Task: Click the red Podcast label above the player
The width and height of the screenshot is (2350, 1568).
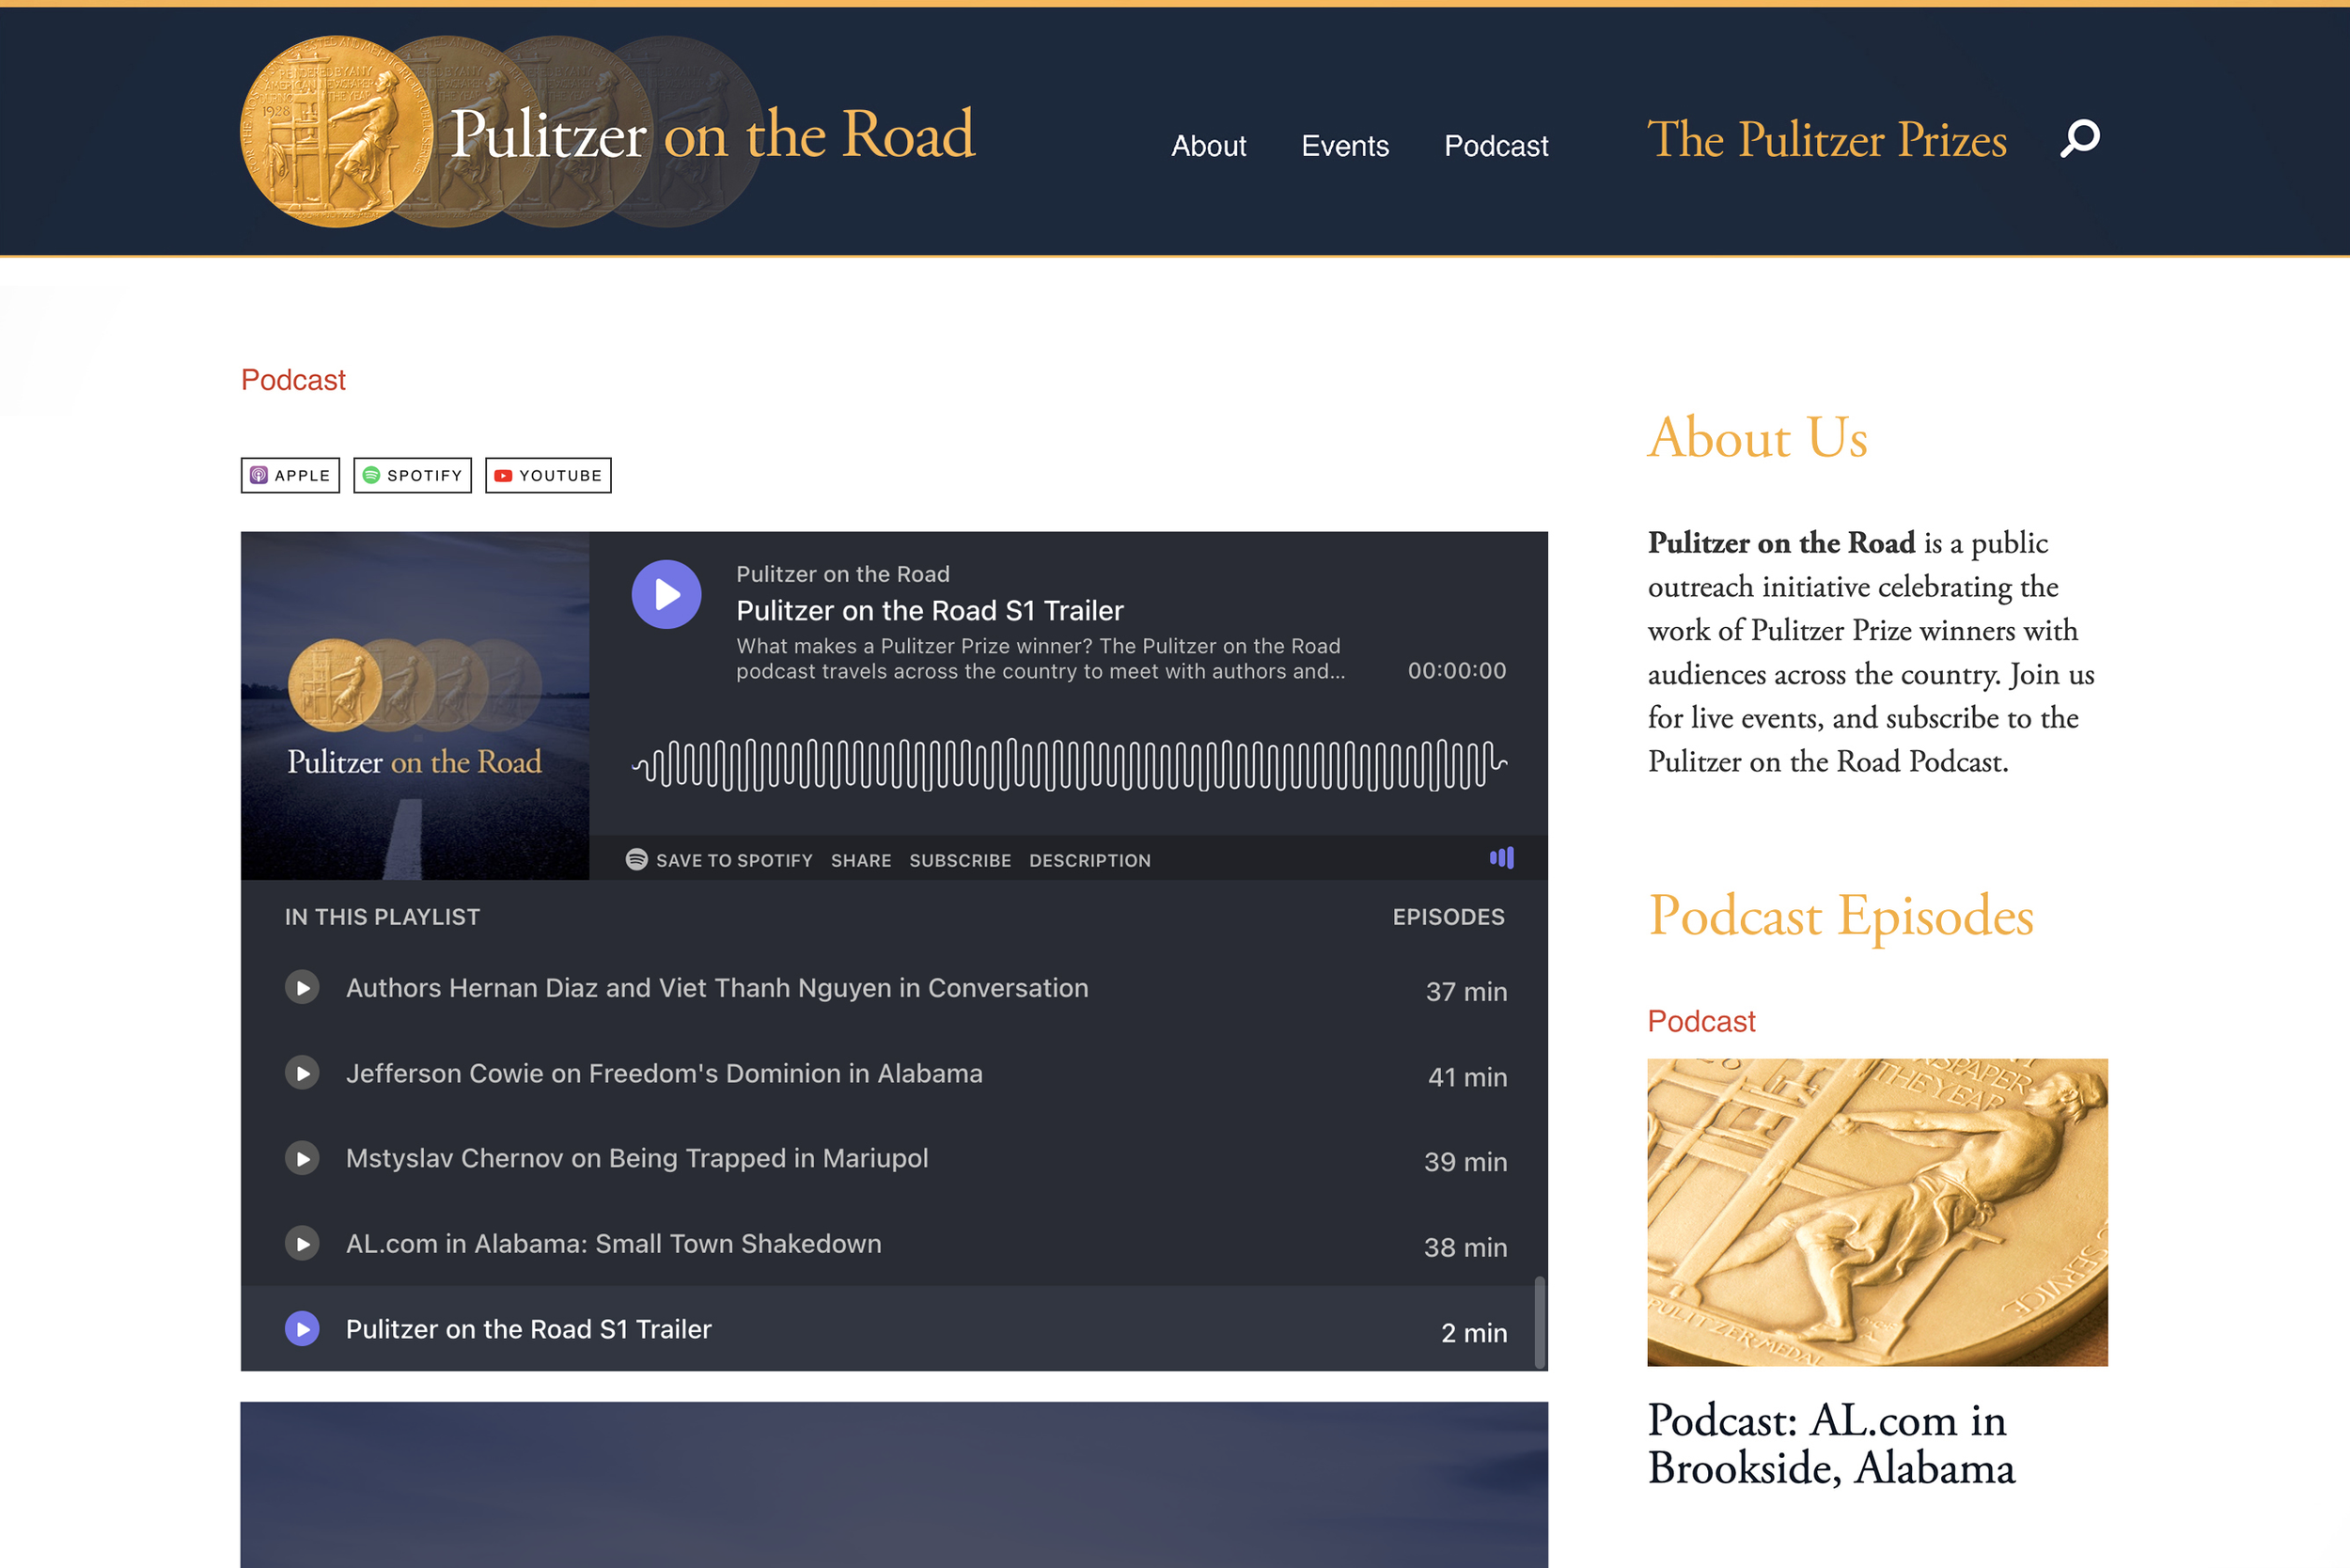Action: coord(293,380)
